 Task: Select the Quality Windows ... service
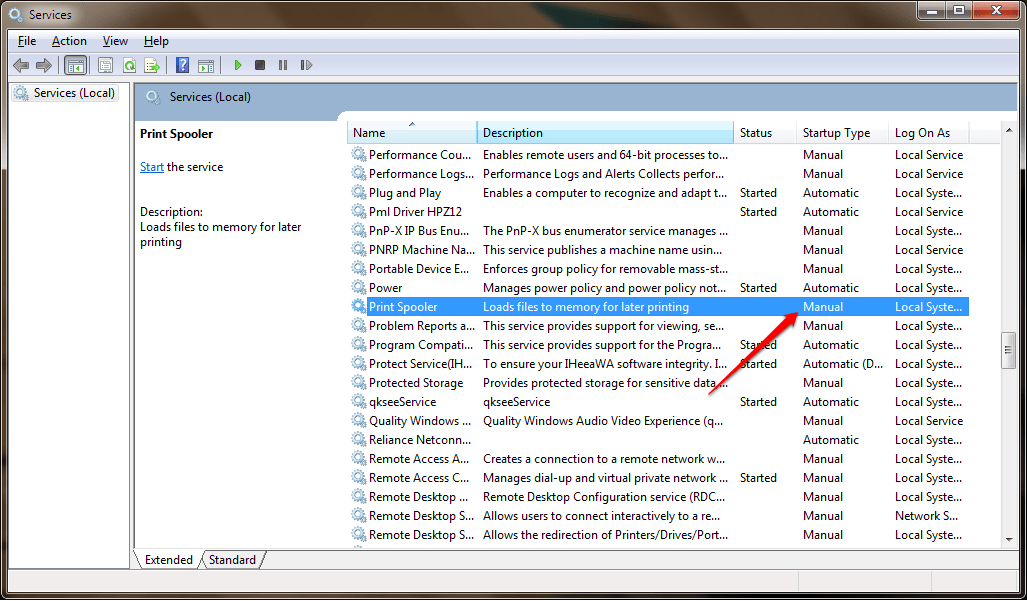tap(420, 420)
